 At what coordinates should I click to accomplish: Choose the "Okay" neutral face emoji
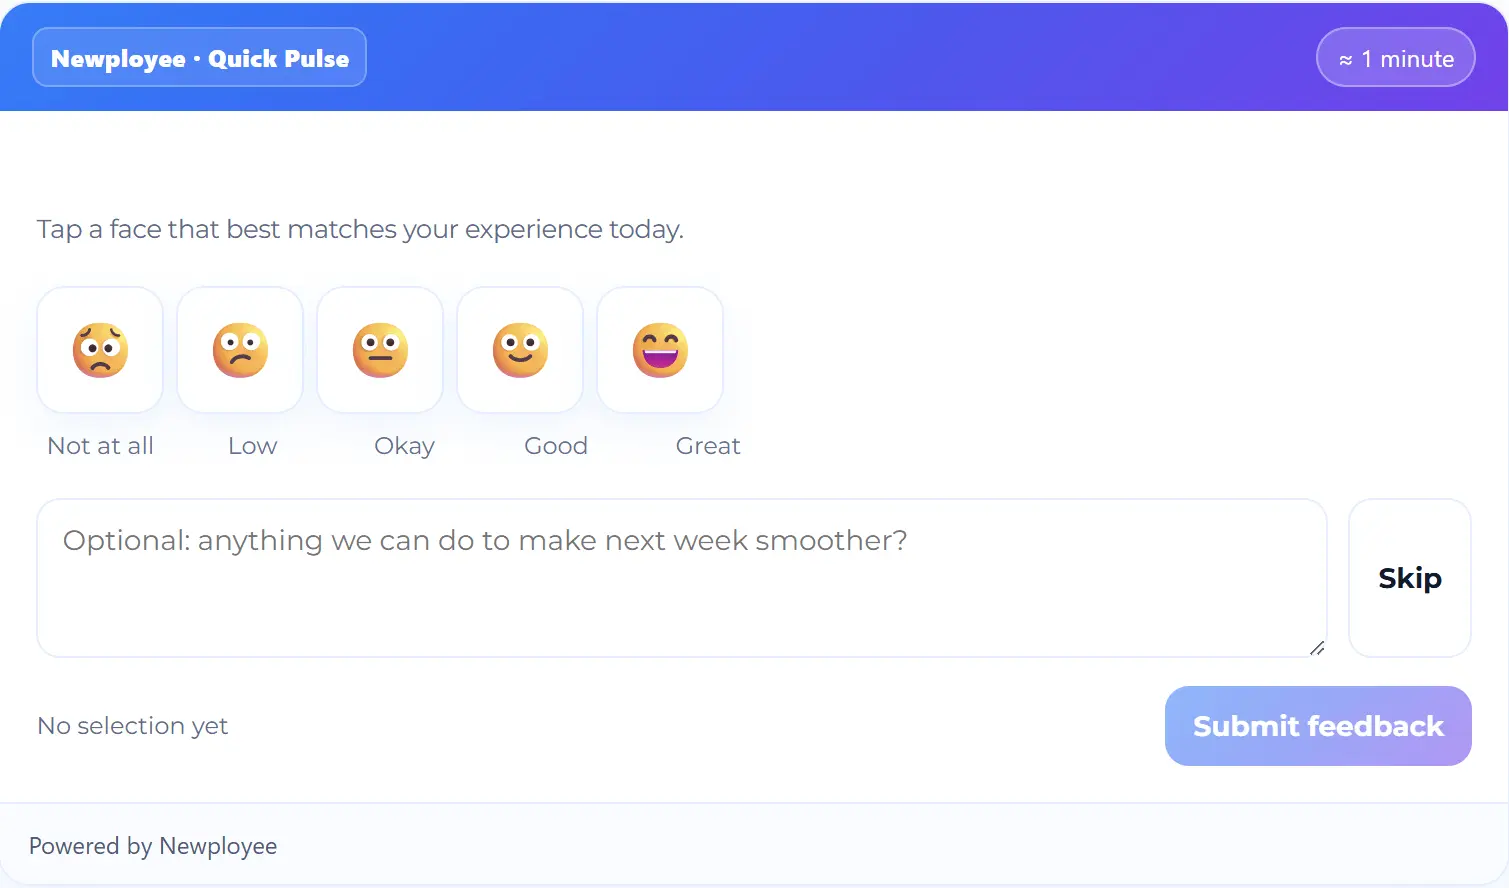tap(380, 350)
